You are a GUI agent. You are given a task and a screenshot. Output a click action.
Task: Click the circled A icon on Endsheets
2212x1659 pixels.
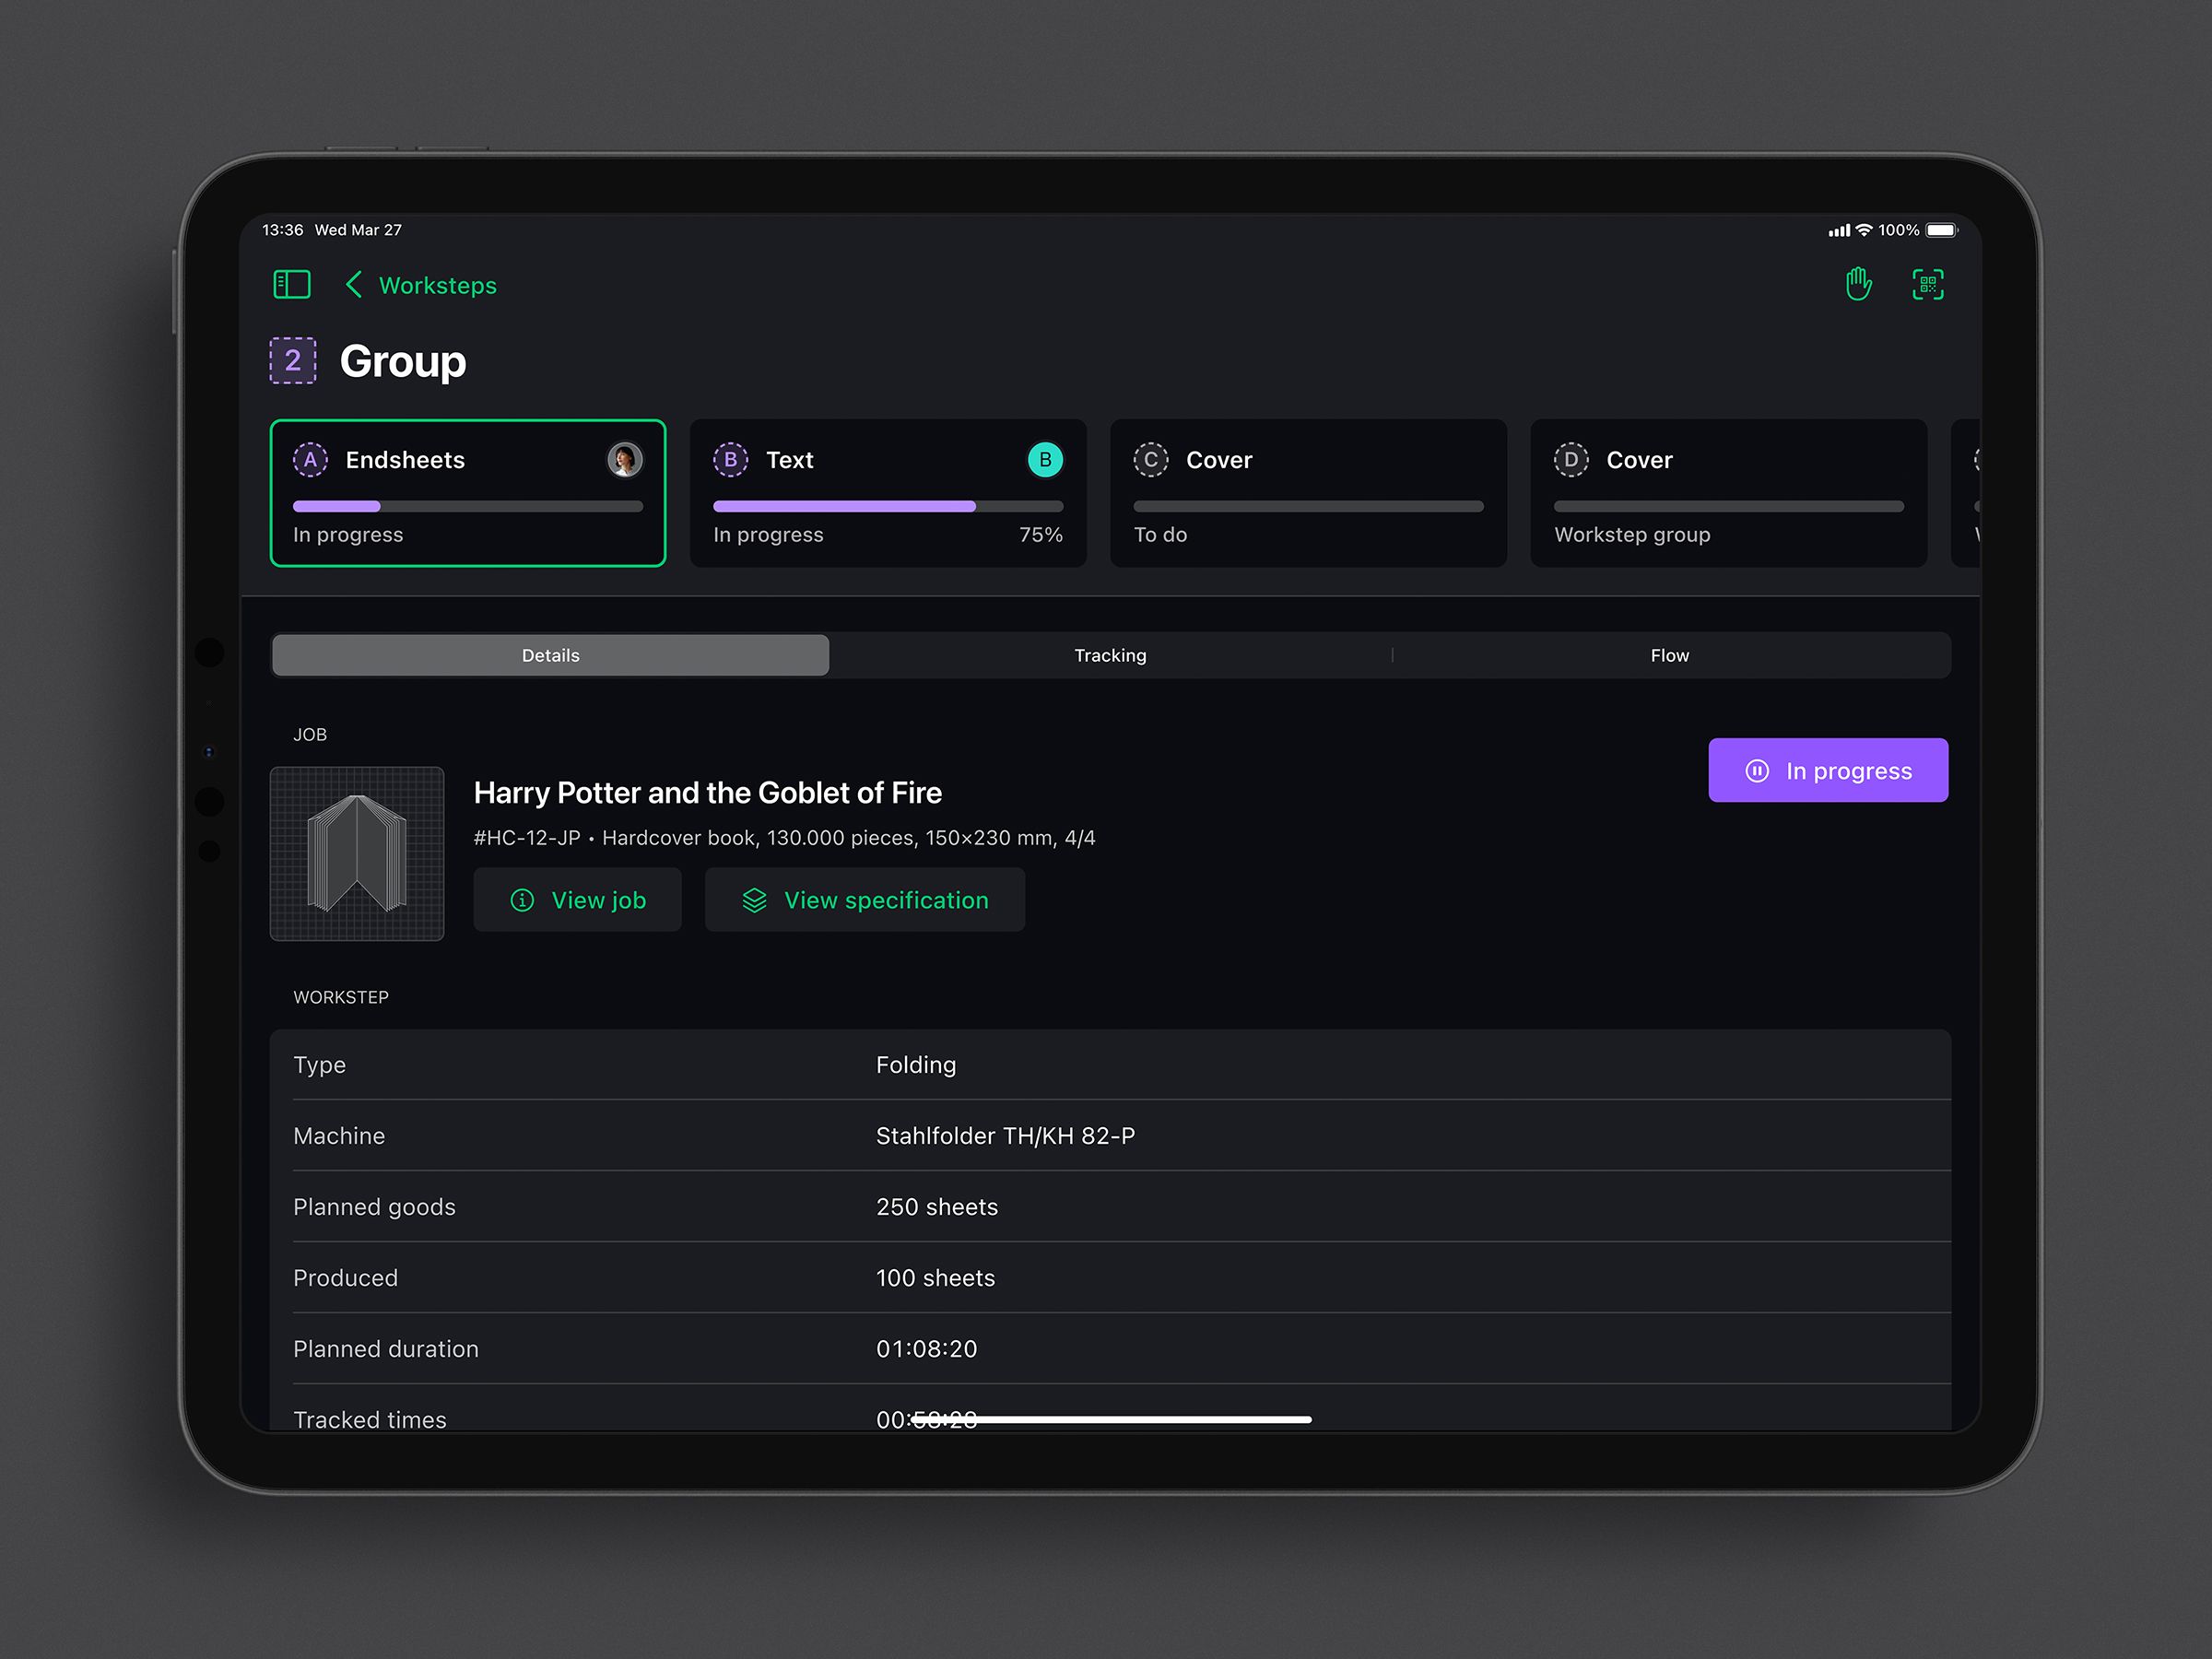click(x=311, y=460)
